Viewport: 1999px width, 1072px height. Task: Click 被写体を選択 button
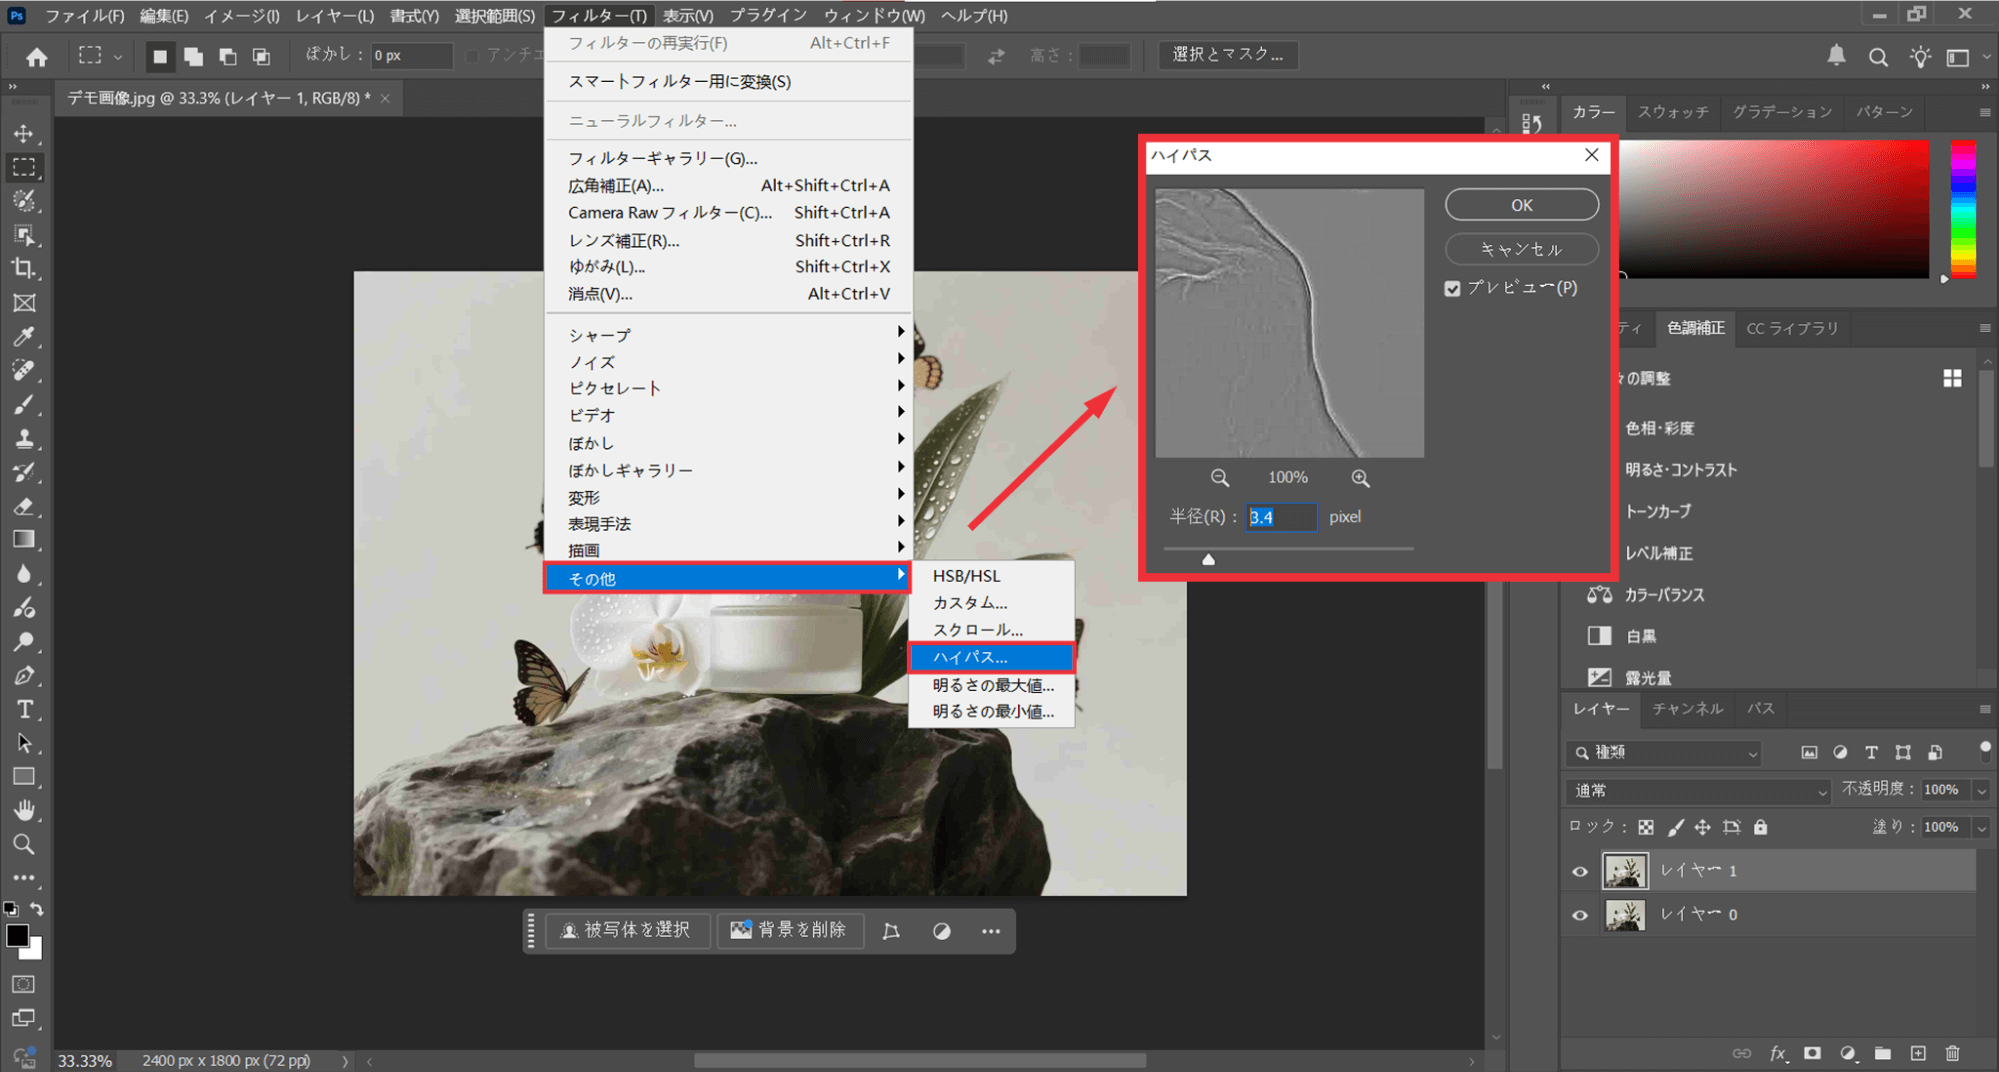[627, 930]
